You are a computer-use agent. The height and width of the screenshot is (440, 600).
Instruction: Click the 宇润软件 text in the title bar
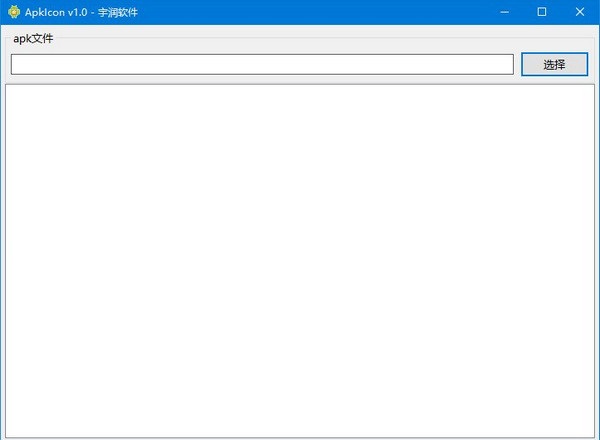(118, 12)
